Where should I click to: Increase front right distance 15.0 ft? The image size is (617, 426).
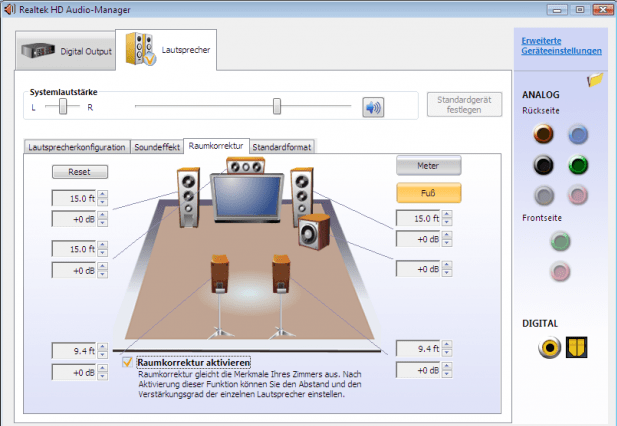coord(447,214)
